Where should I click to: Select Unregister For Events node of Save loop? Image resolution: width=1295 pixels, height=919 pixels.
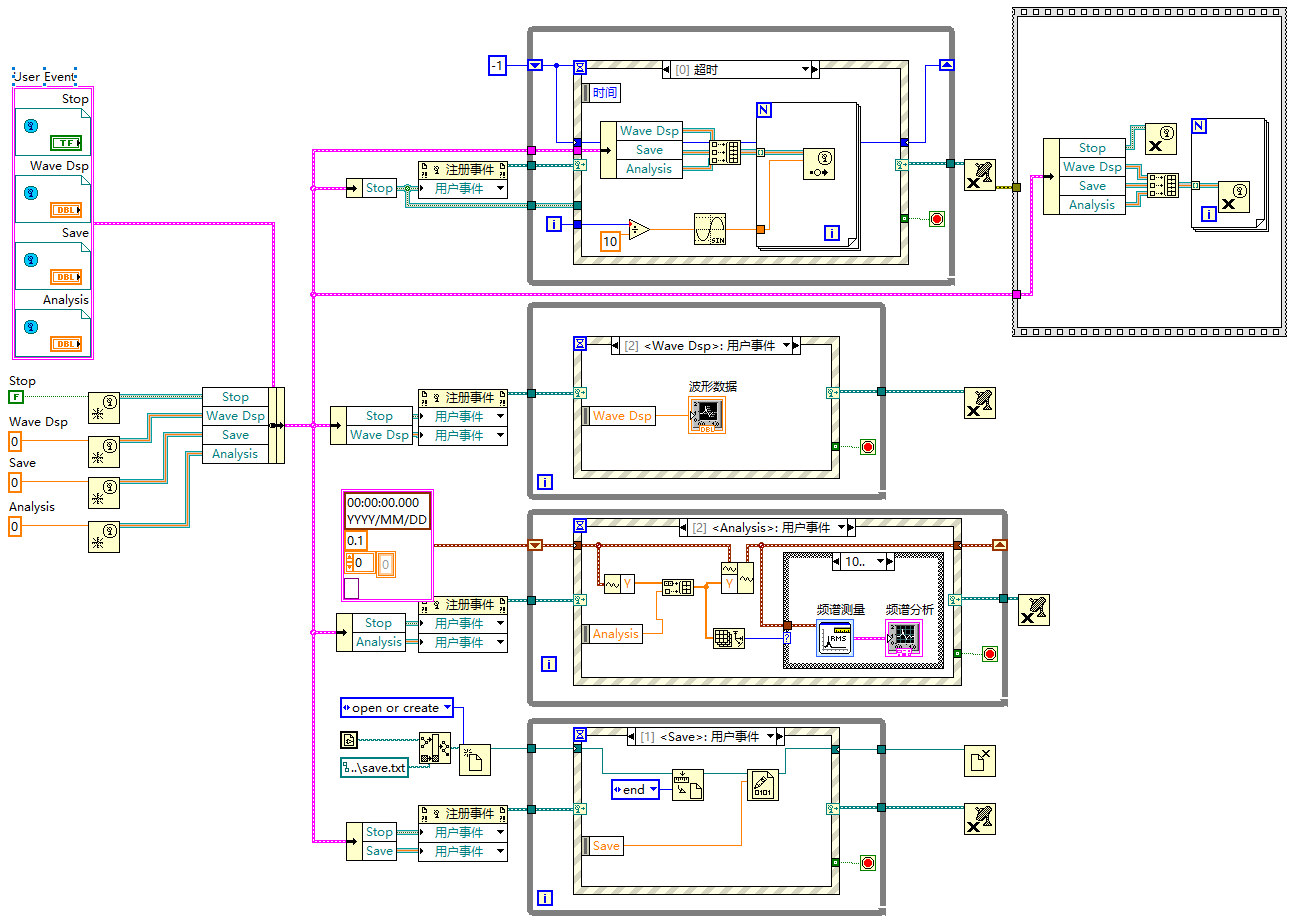point(980,818)
